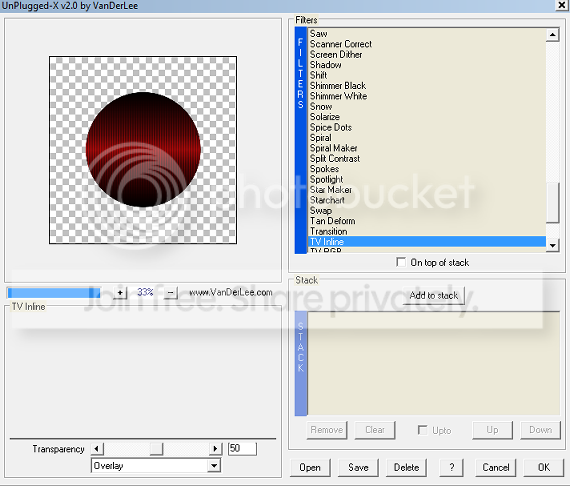
Task: Click the Add to stack button
Action: [x=434, y=296]
